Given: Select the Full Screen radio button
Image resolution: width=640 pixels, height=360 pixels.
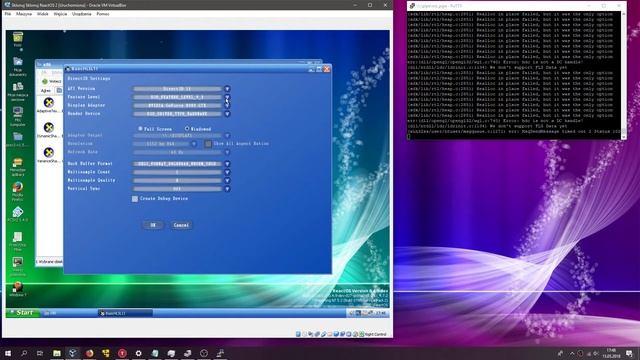Looking at the screenshot, I should click(x=140, y=129).
